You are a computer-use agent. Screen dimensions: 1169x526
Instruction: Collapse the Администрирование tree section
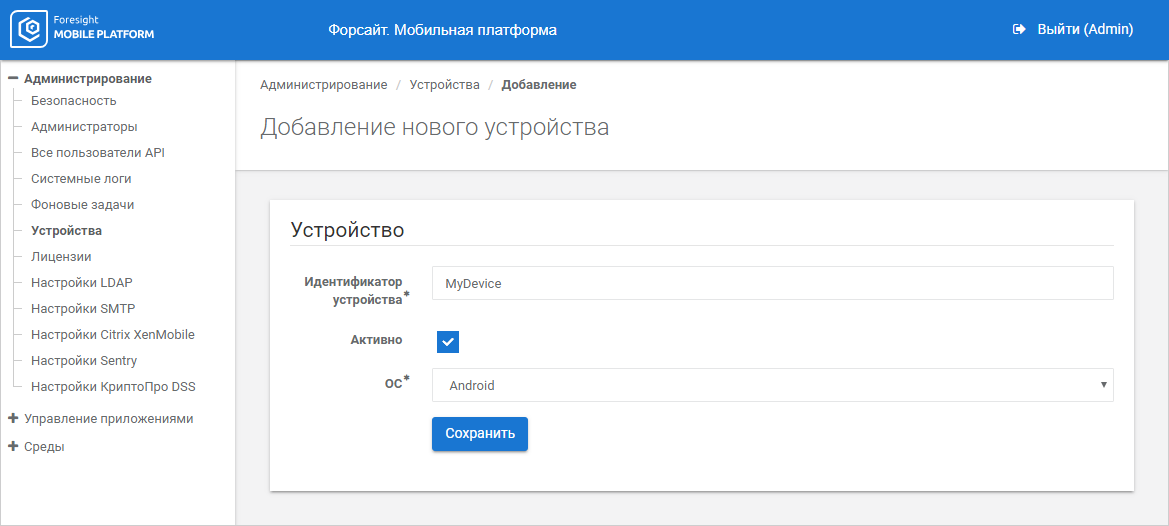13,79
